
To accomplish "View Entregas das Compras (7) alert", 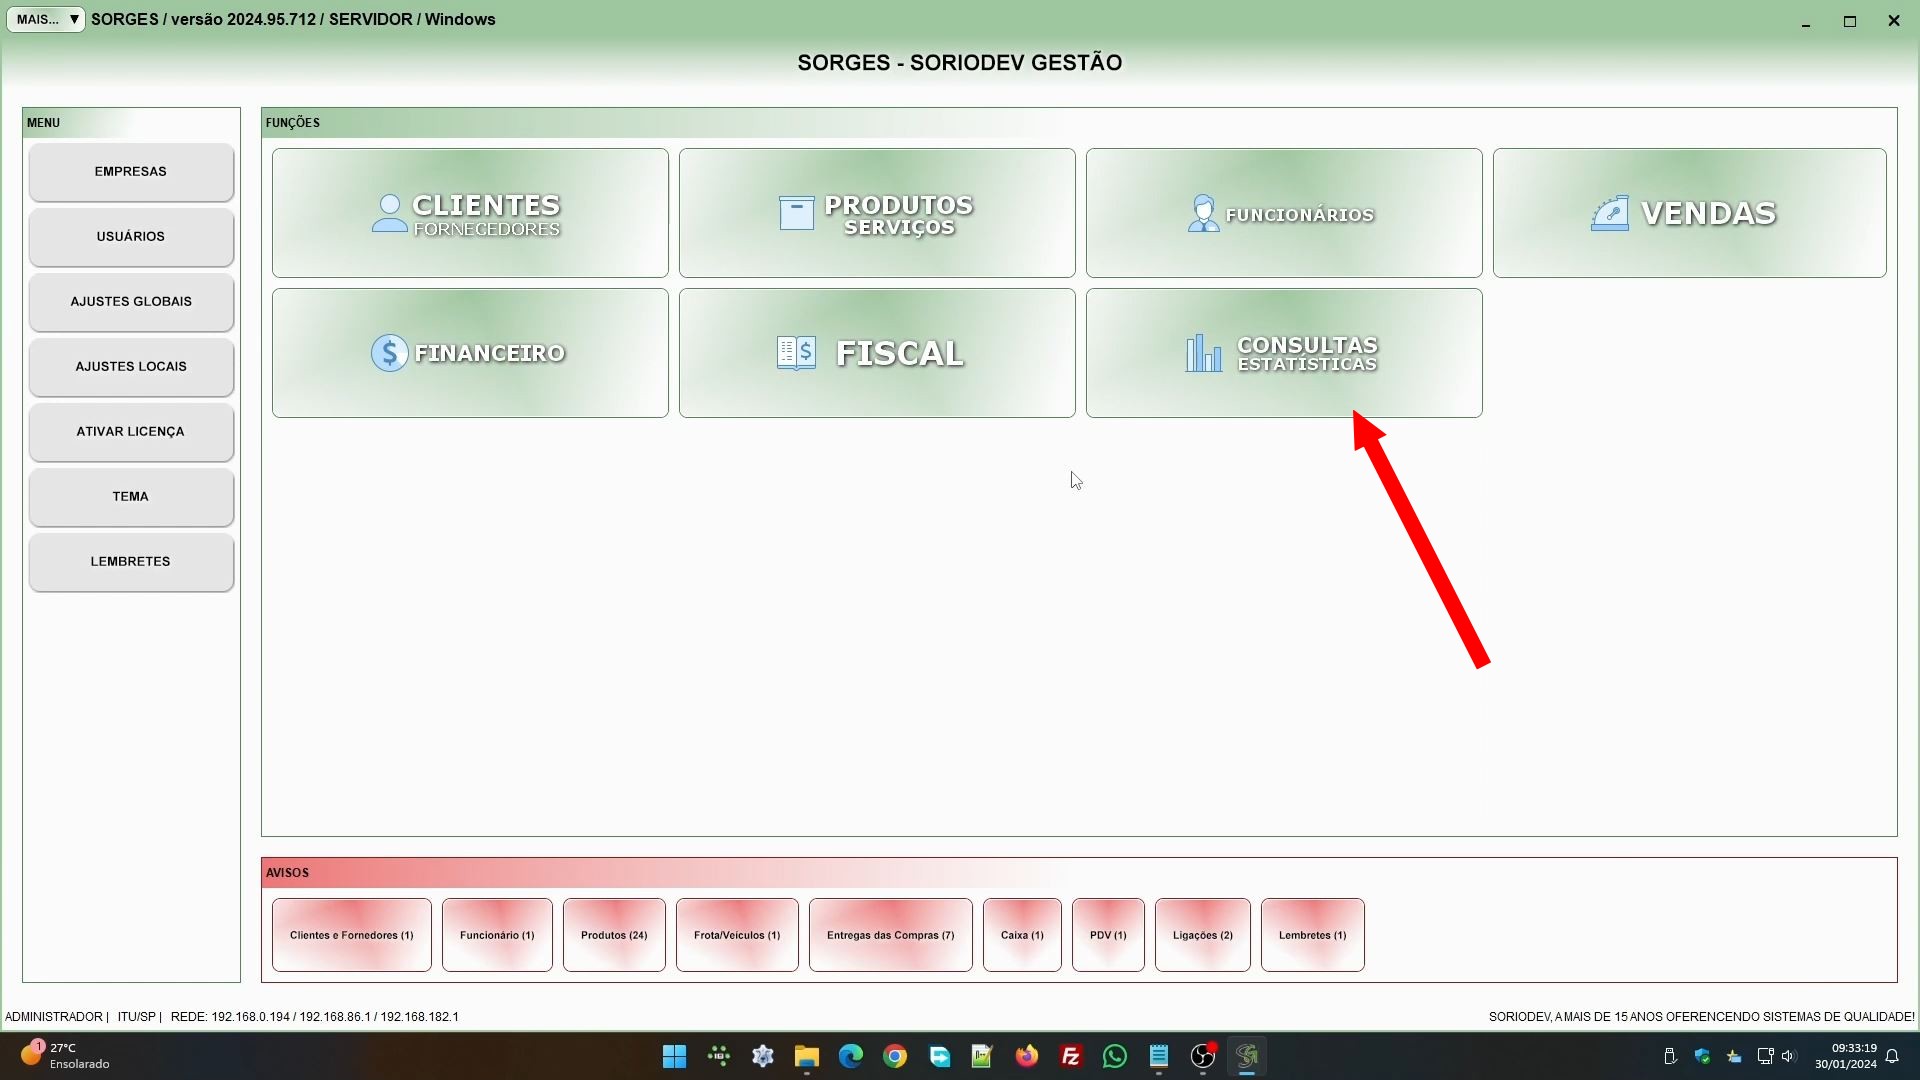I will pyautogui.click(x=890, y=935).
